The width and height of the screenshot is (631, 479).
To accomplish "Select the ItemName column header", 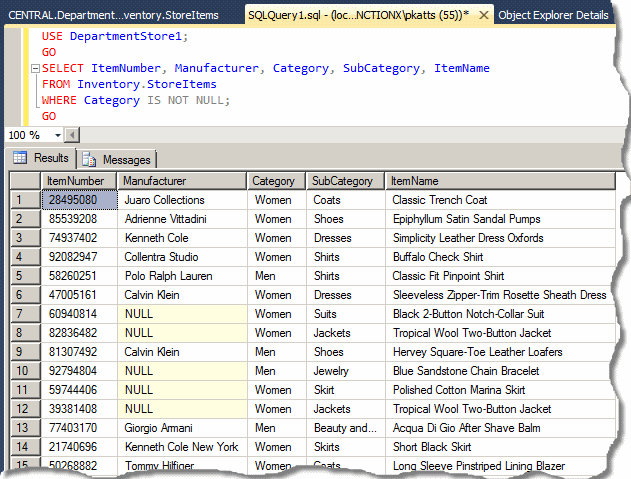I will pos(500,181).
